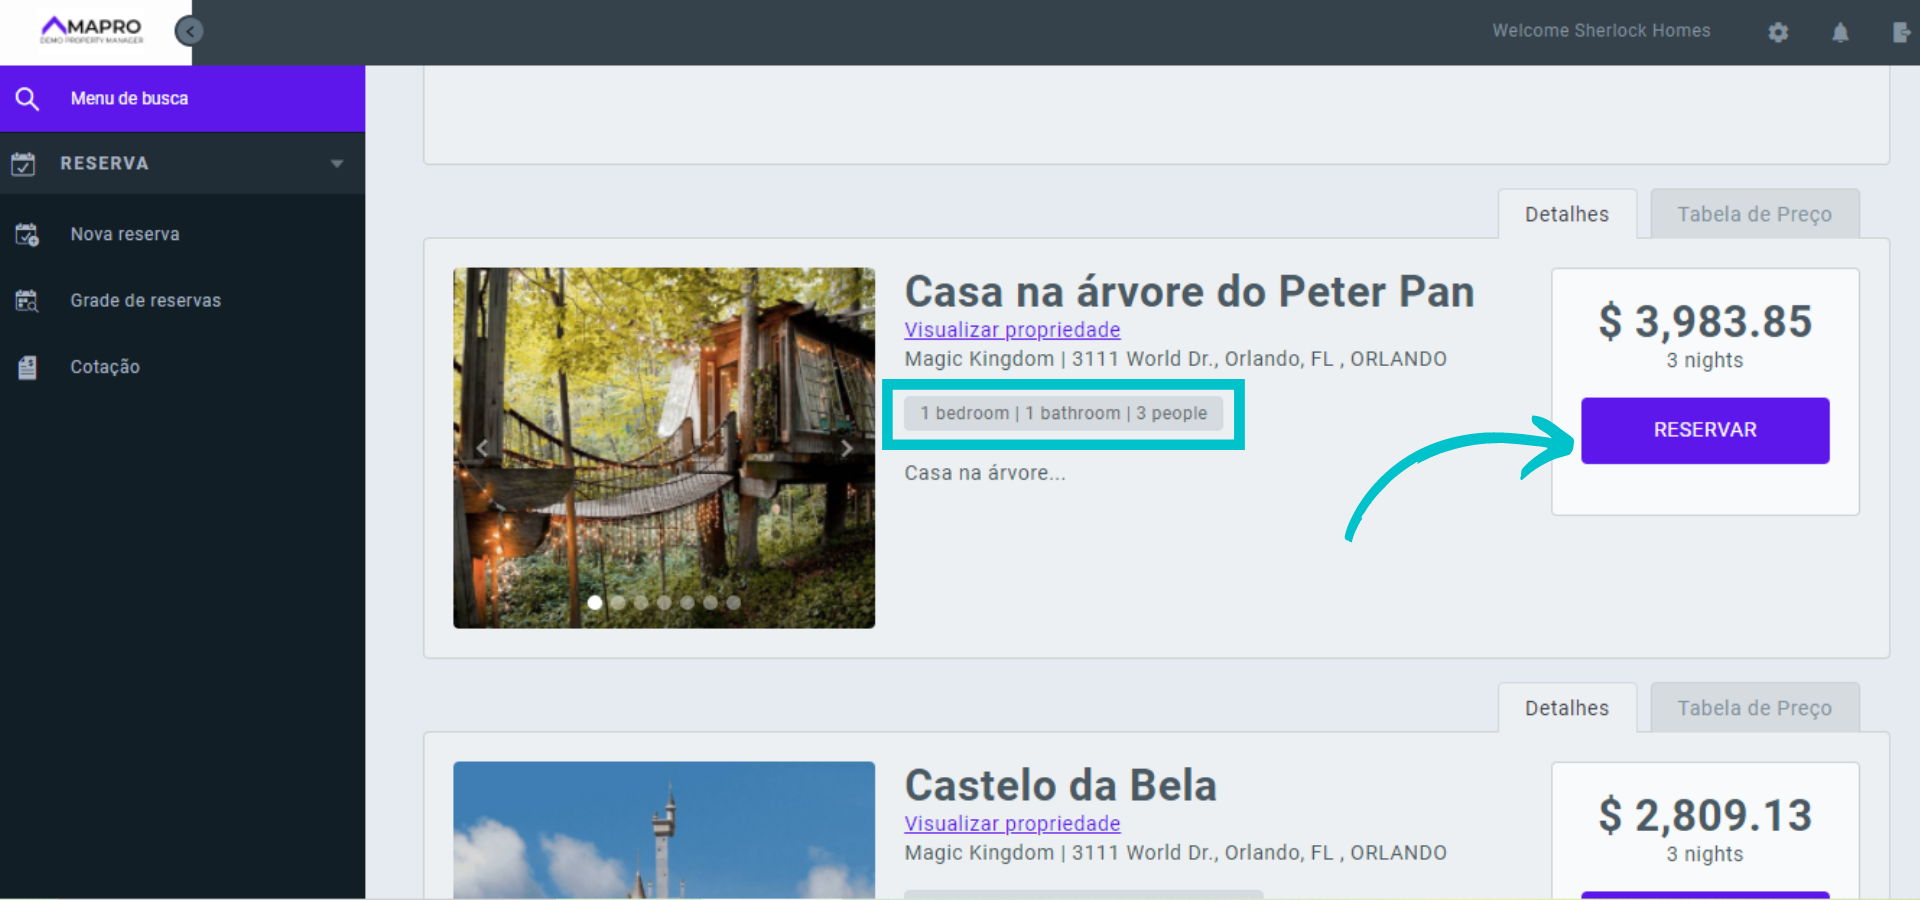Switch to Tabela de Preço tab for Peter Pan
This screenshot has width=1920, height=900.
tap(1754, 214)
